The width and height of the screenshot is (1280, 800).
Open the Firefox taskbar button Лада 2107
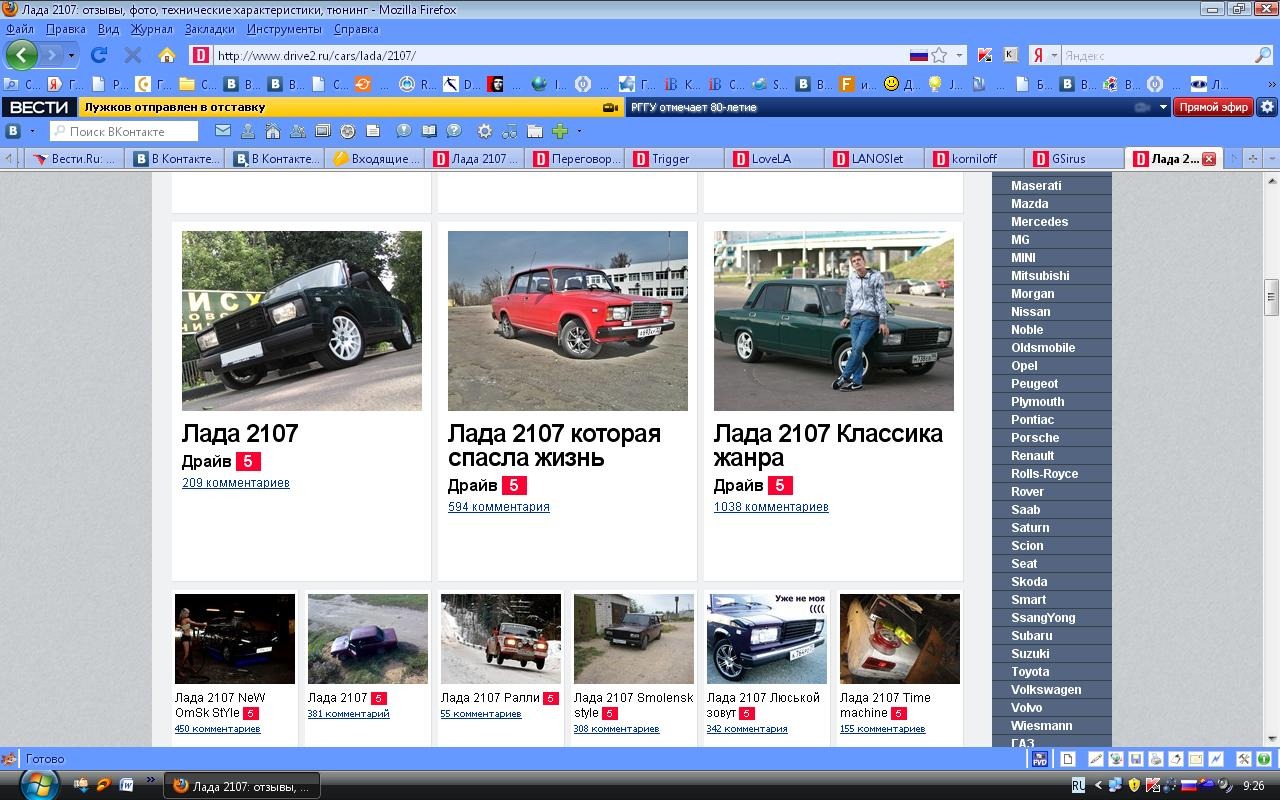[x=242, y=786]
